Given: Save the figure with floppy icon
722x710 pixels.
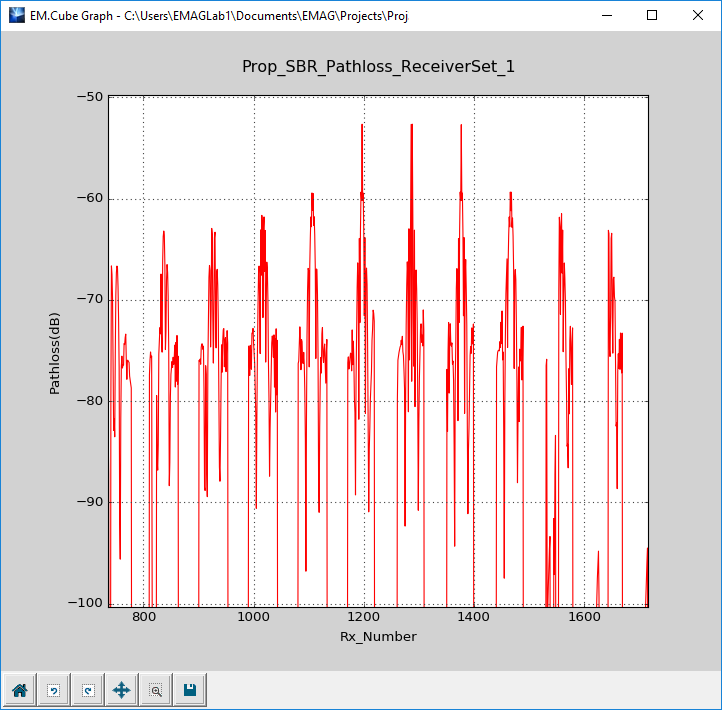Looking at the screenshot, I should click(189, 690).
